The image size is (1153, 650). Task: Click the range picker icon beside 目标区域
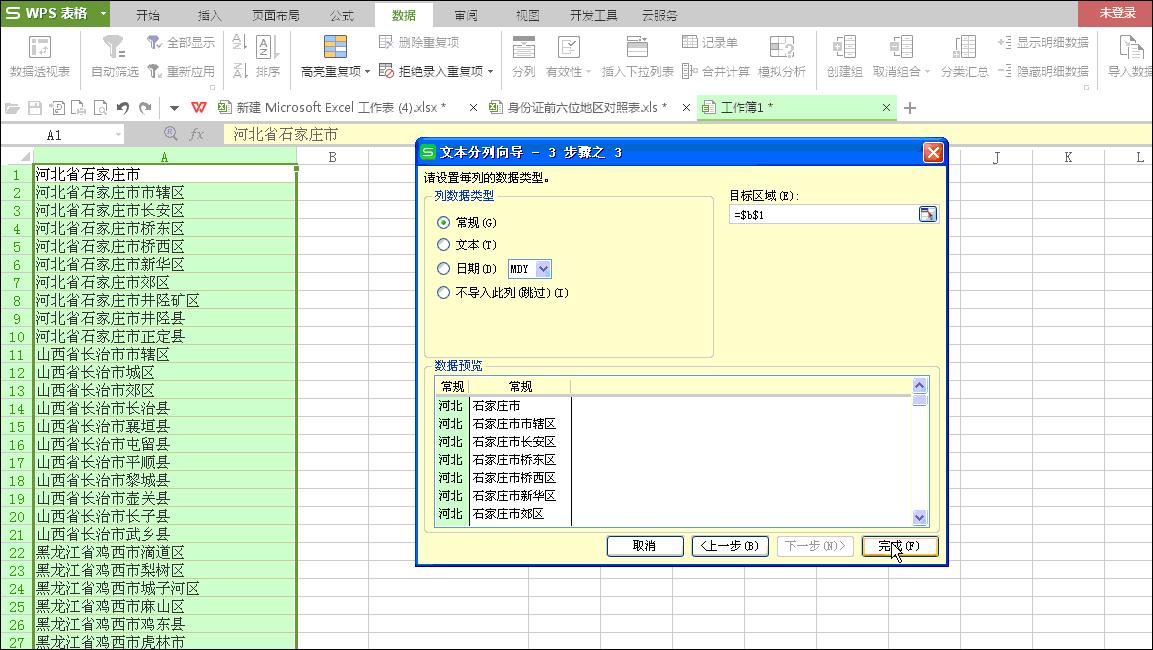(x=928, y=213)
